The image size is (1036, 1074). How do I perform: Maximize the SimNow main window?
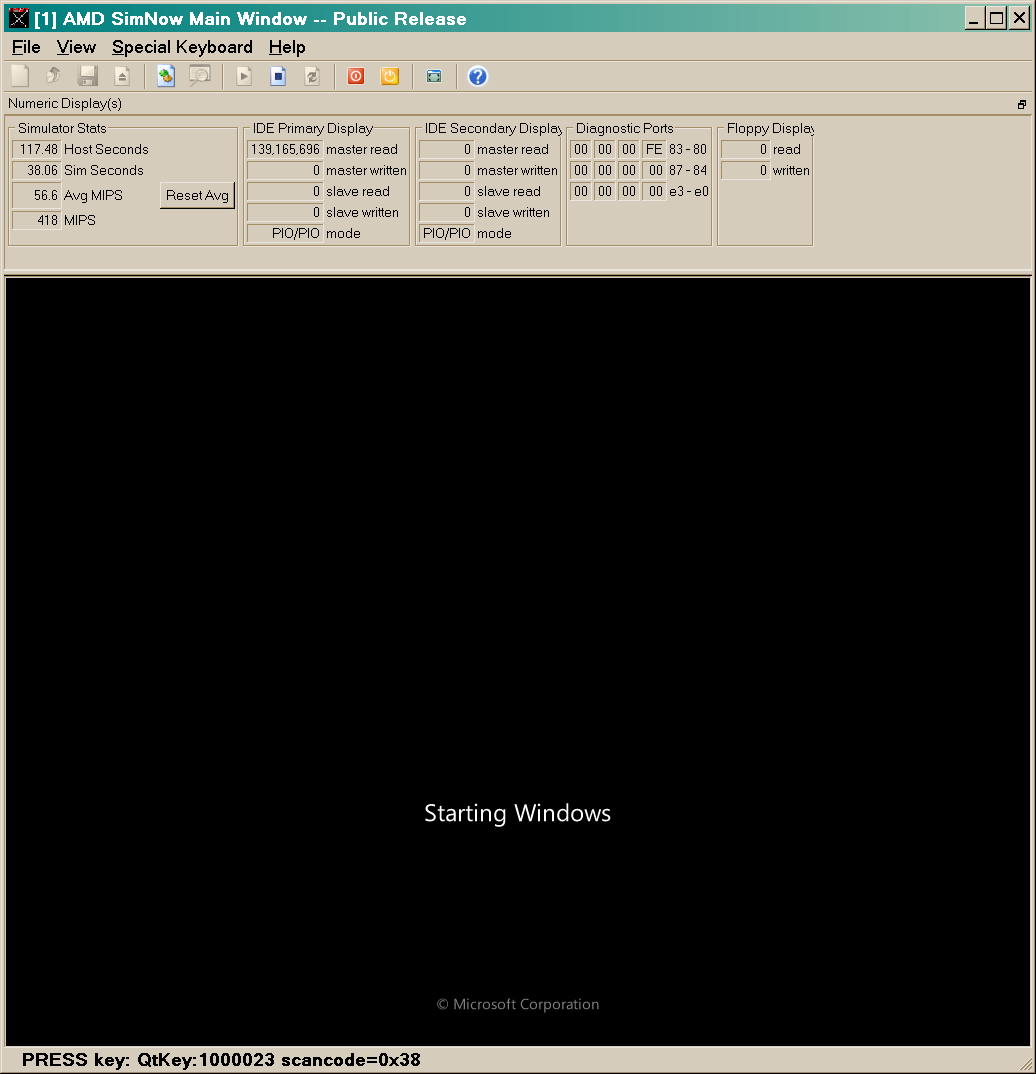(x=996, y=18)
